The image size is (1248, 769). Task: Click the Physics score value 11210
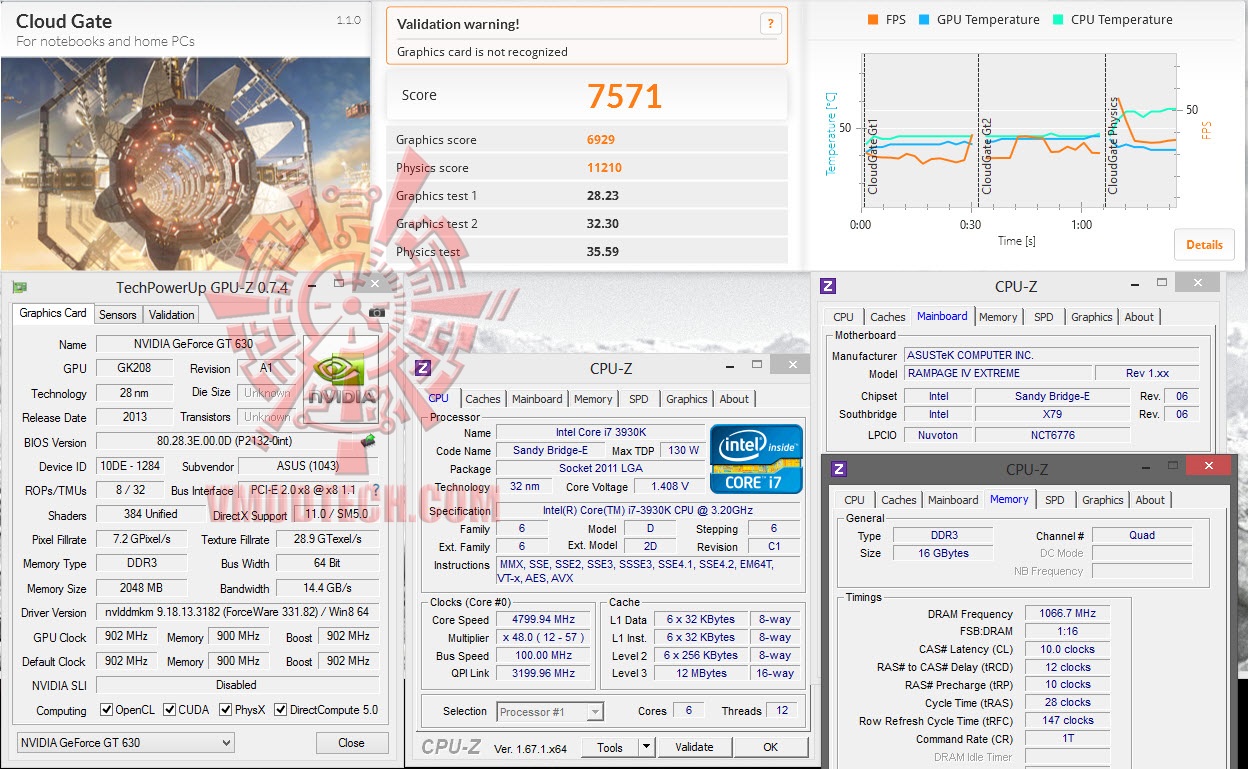604,168
